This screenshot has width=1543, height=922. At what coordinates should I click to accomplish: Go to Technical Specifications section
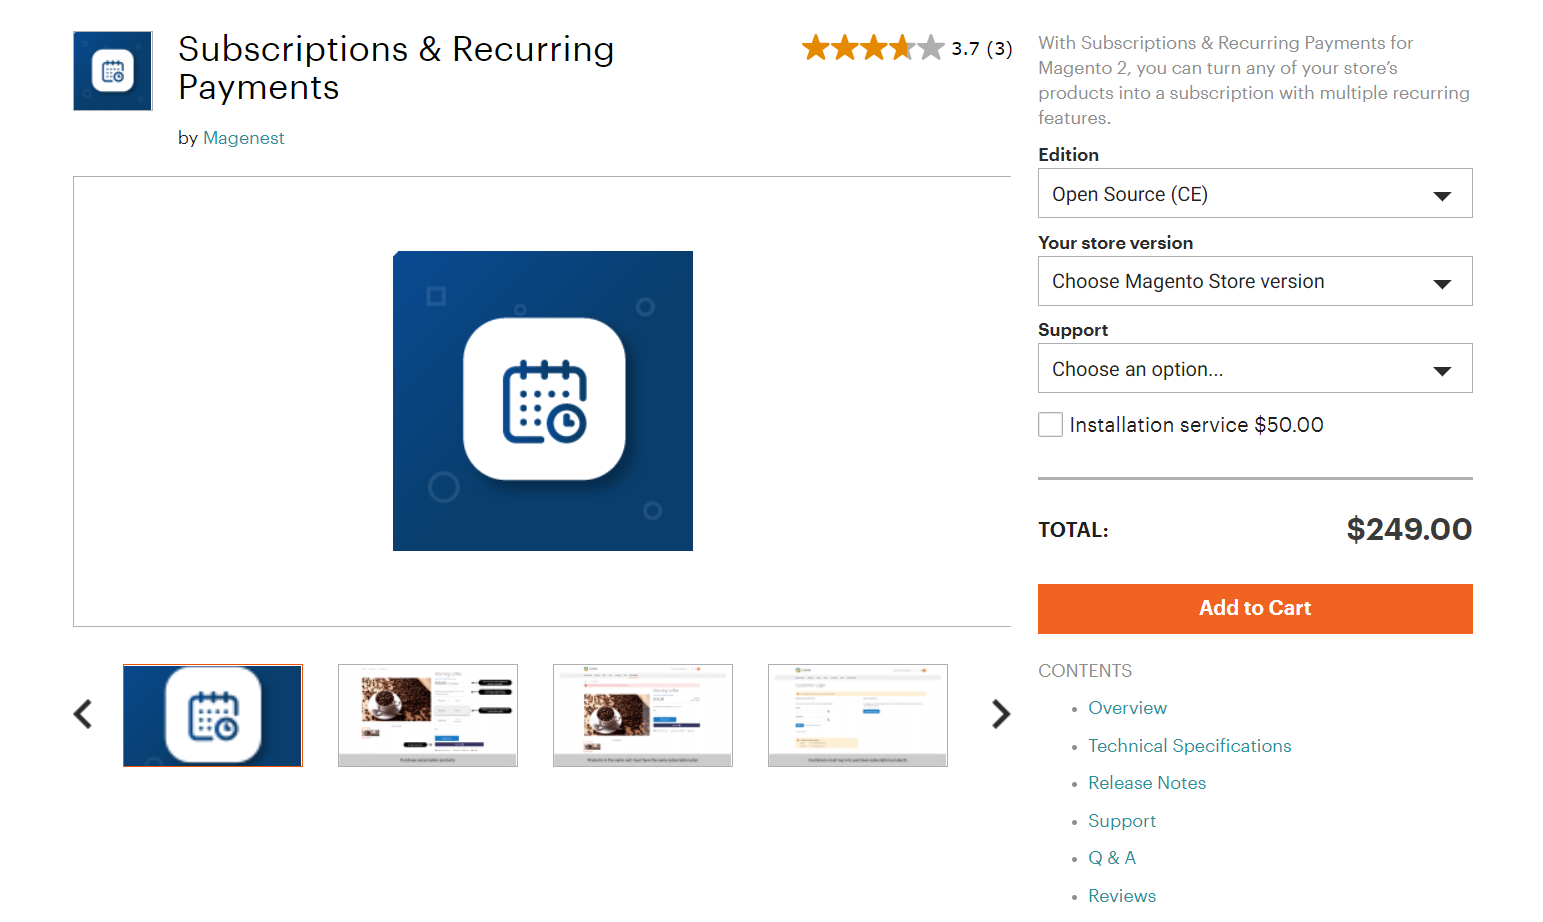pyautogui.click(x=1189, y=746)
